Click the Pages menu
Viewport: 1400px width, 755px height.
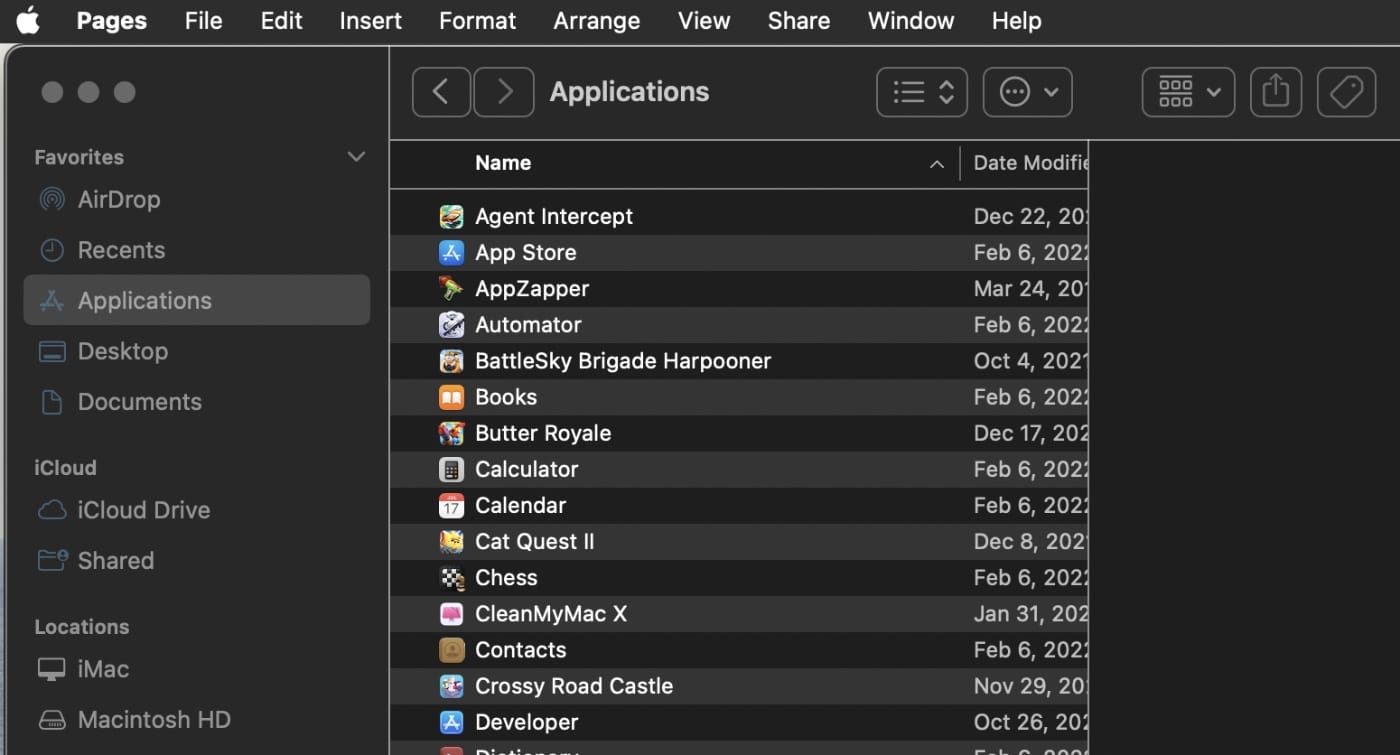pos(111,20)
